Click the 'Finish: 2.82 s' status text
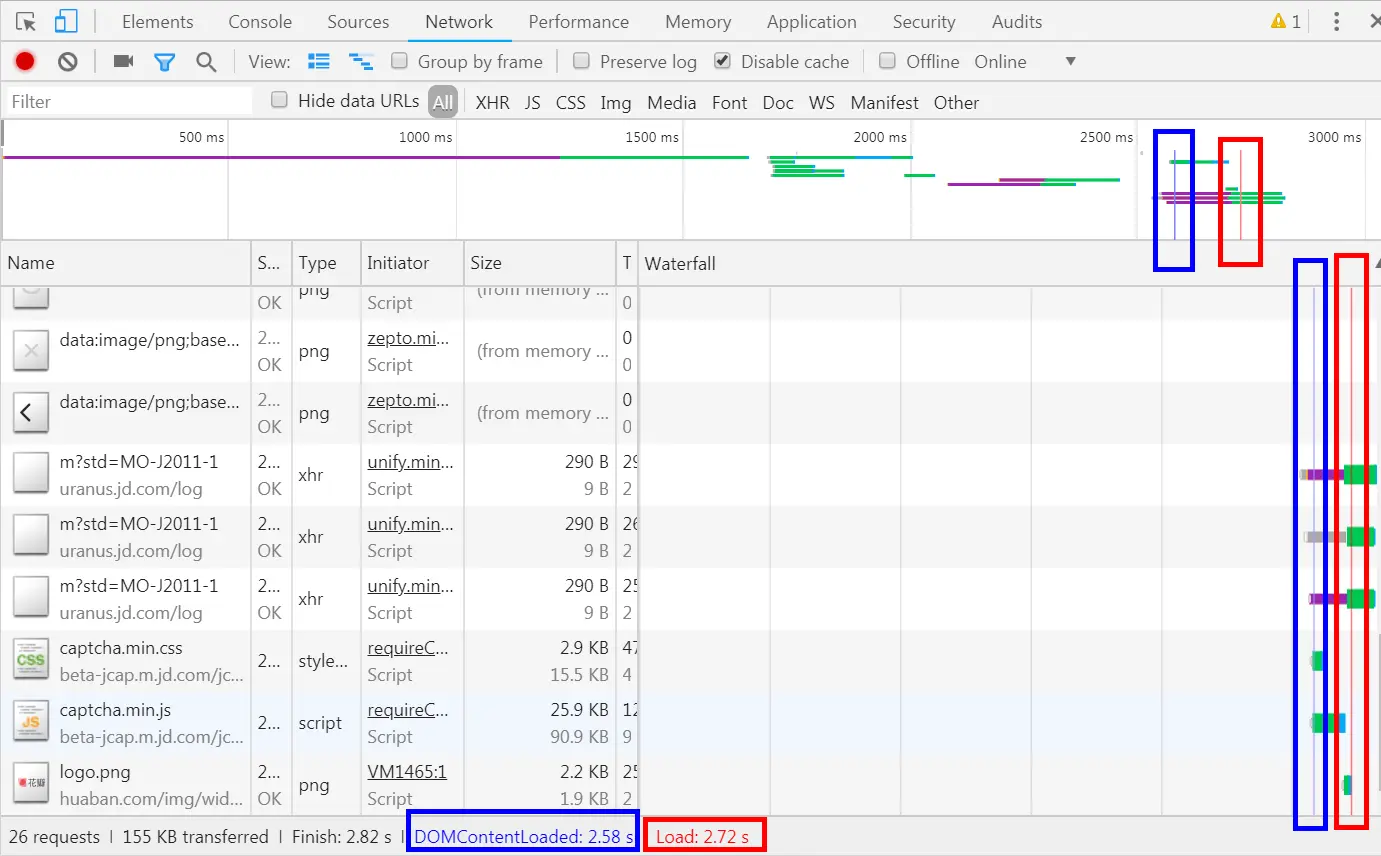1381x856 pixels. pos(342,837)
